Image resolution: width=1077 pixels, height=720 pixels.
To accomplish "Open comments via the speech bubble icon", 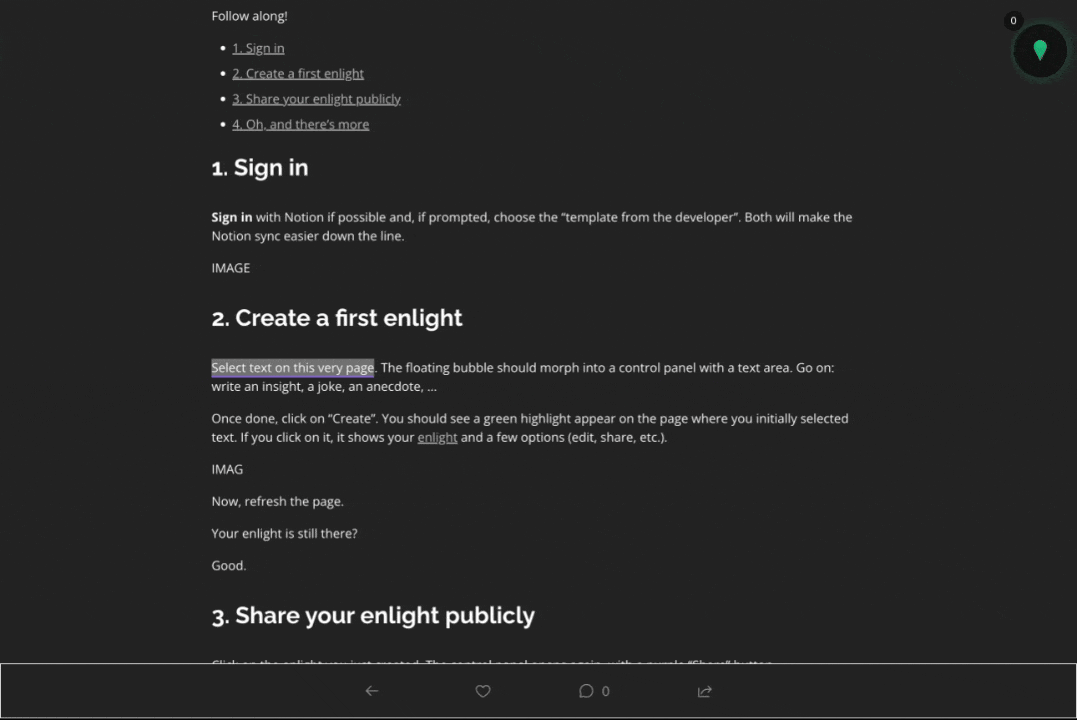I will tap(586, 691).
